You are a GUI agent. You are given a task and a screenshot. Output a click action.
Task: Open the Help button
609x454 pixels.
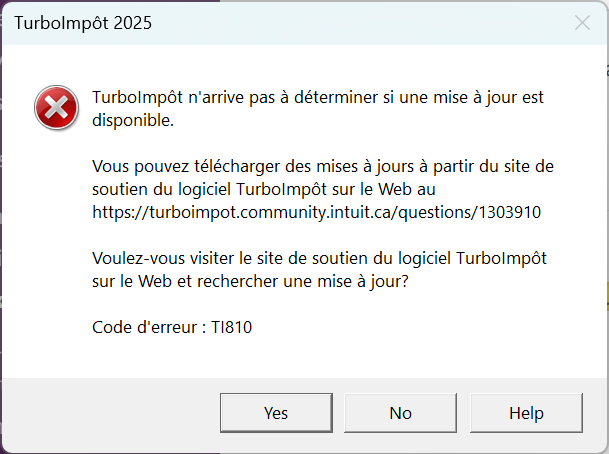(x=526, y=413)
